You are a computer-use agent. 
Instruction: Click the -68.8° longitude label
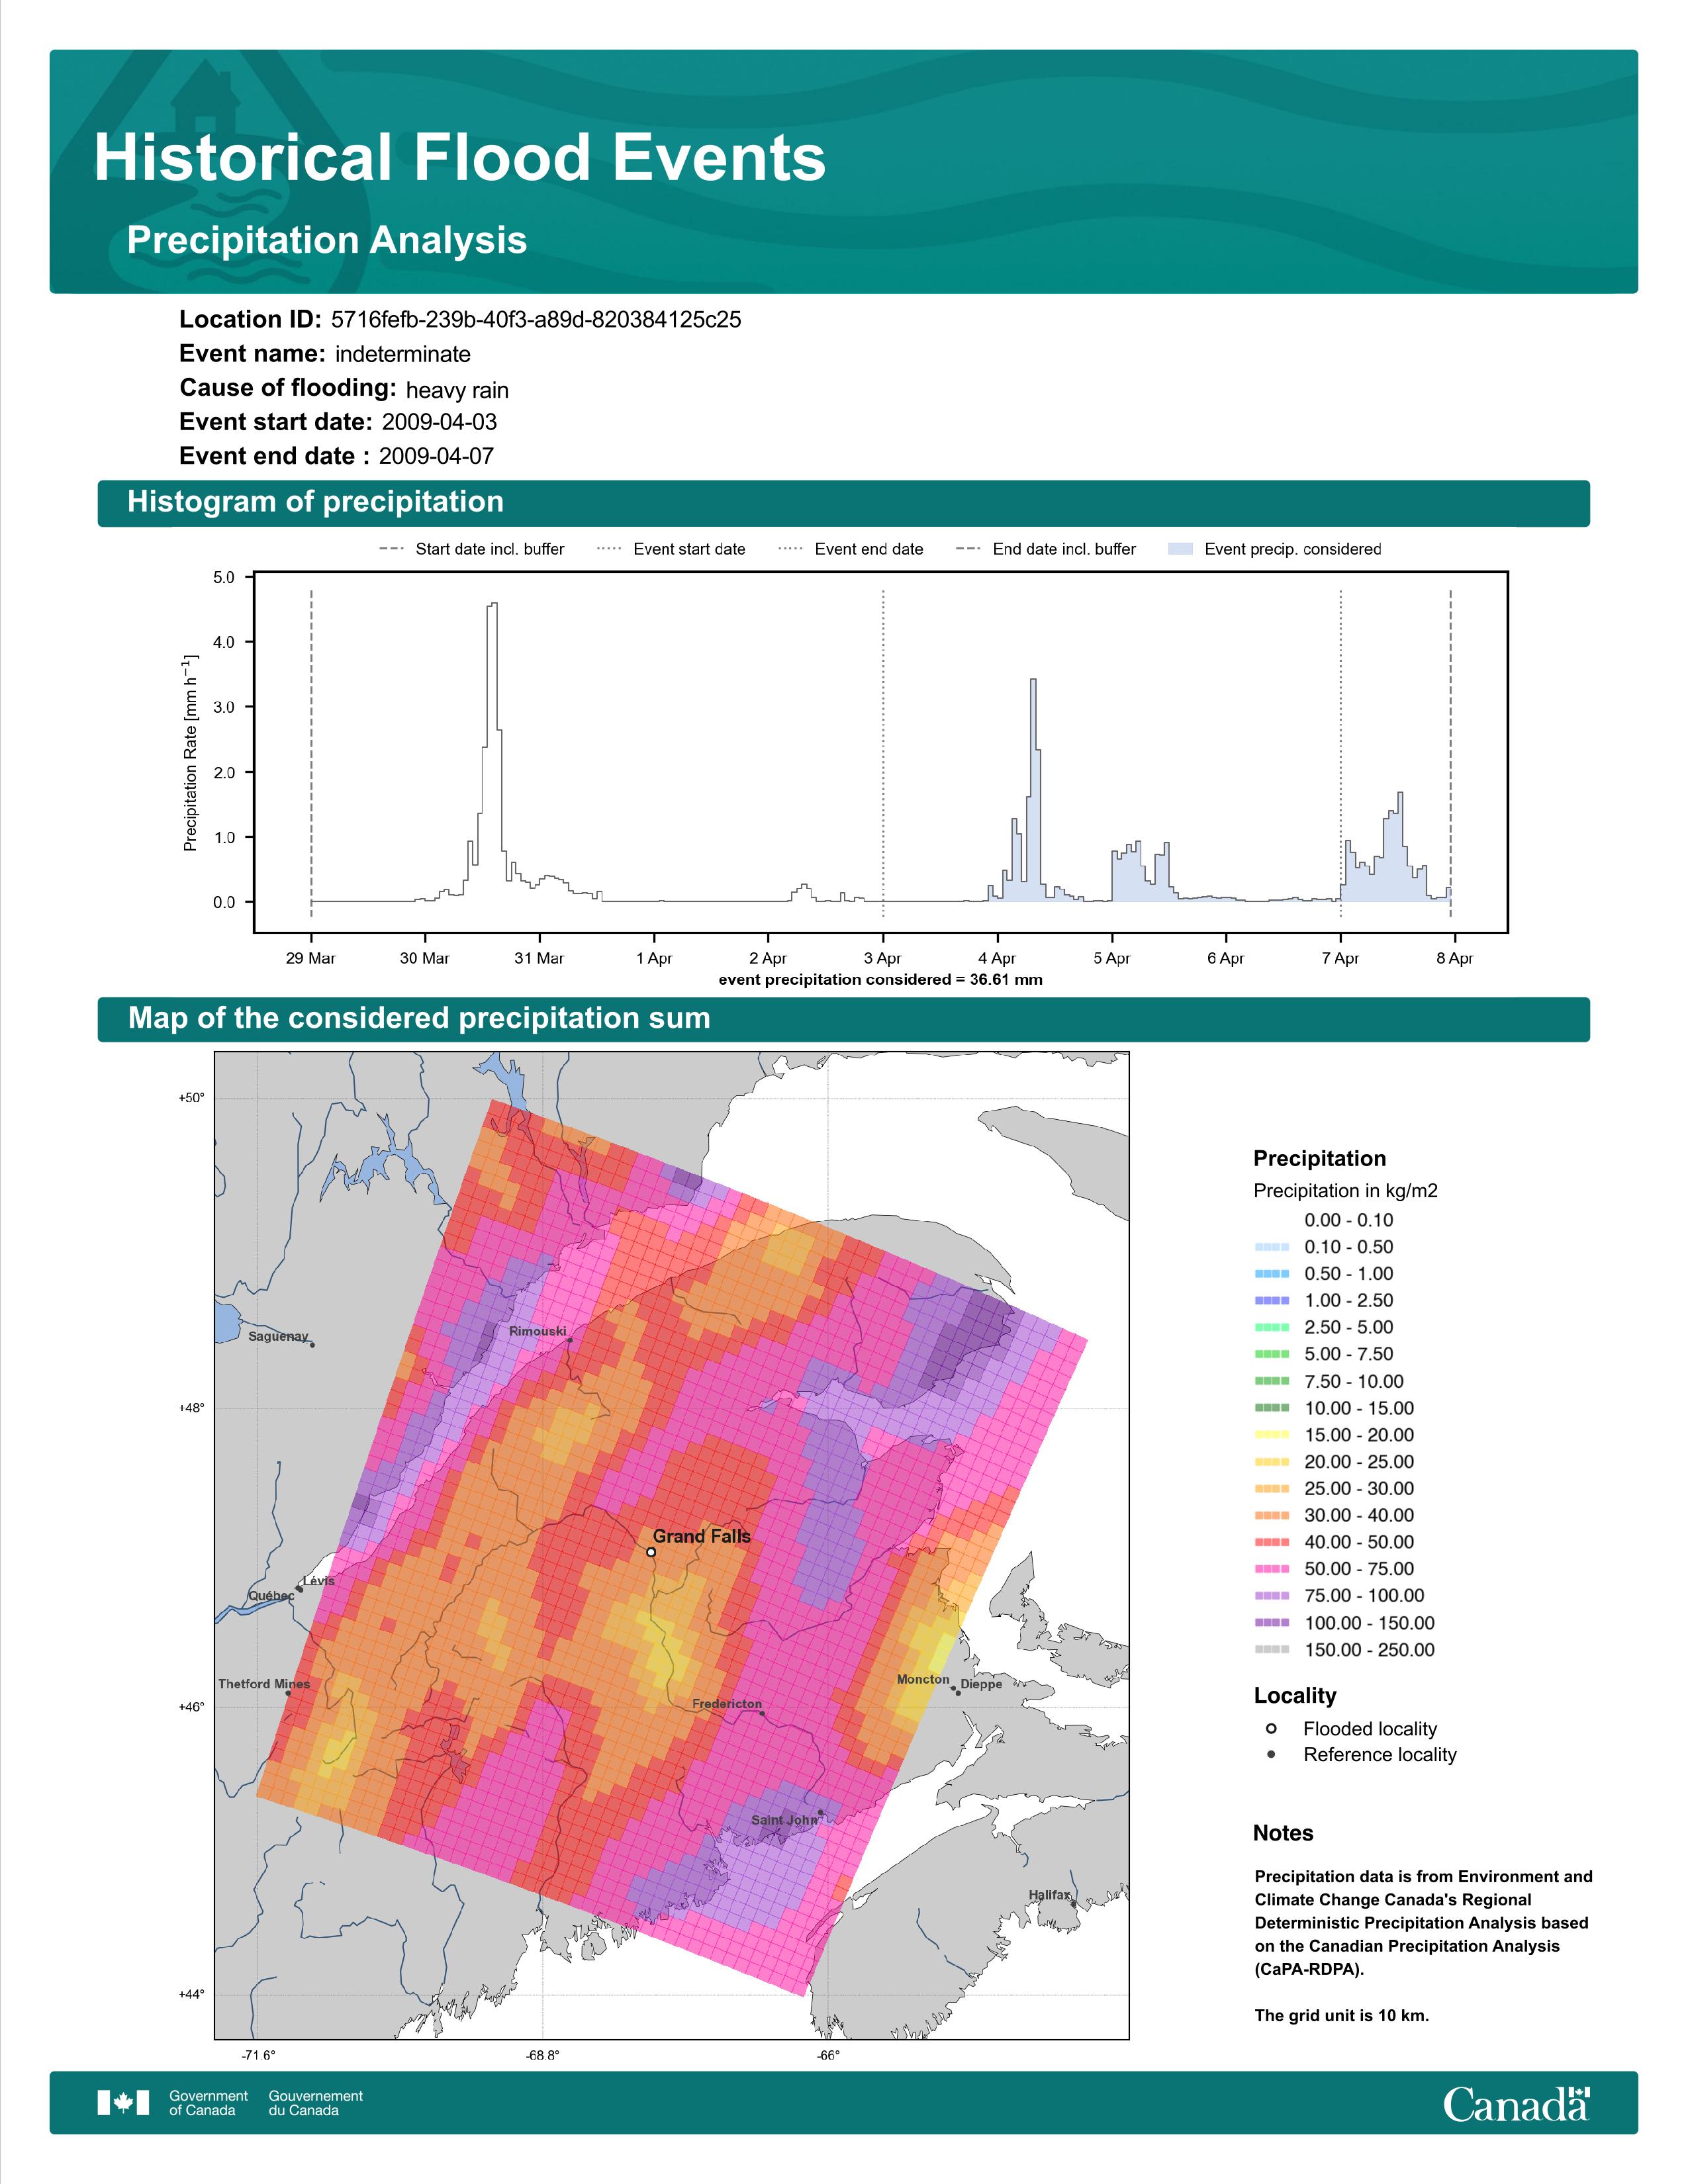coord(543,2056)
